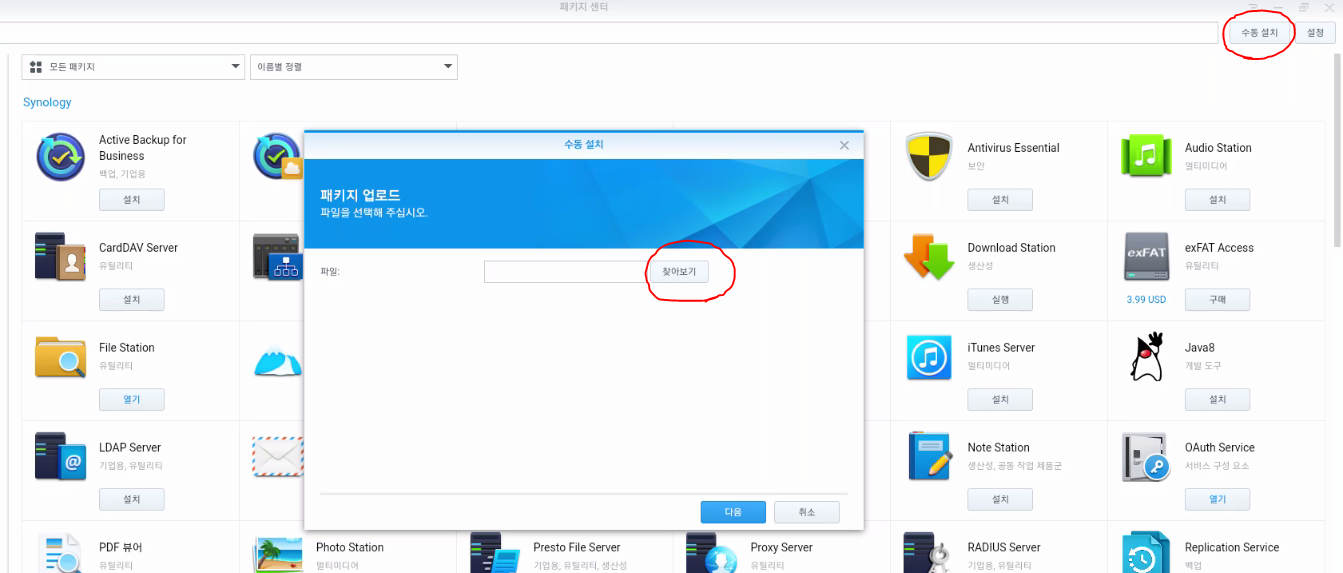Click the Antivirus Essential shield icon

(x=929, y=156)
